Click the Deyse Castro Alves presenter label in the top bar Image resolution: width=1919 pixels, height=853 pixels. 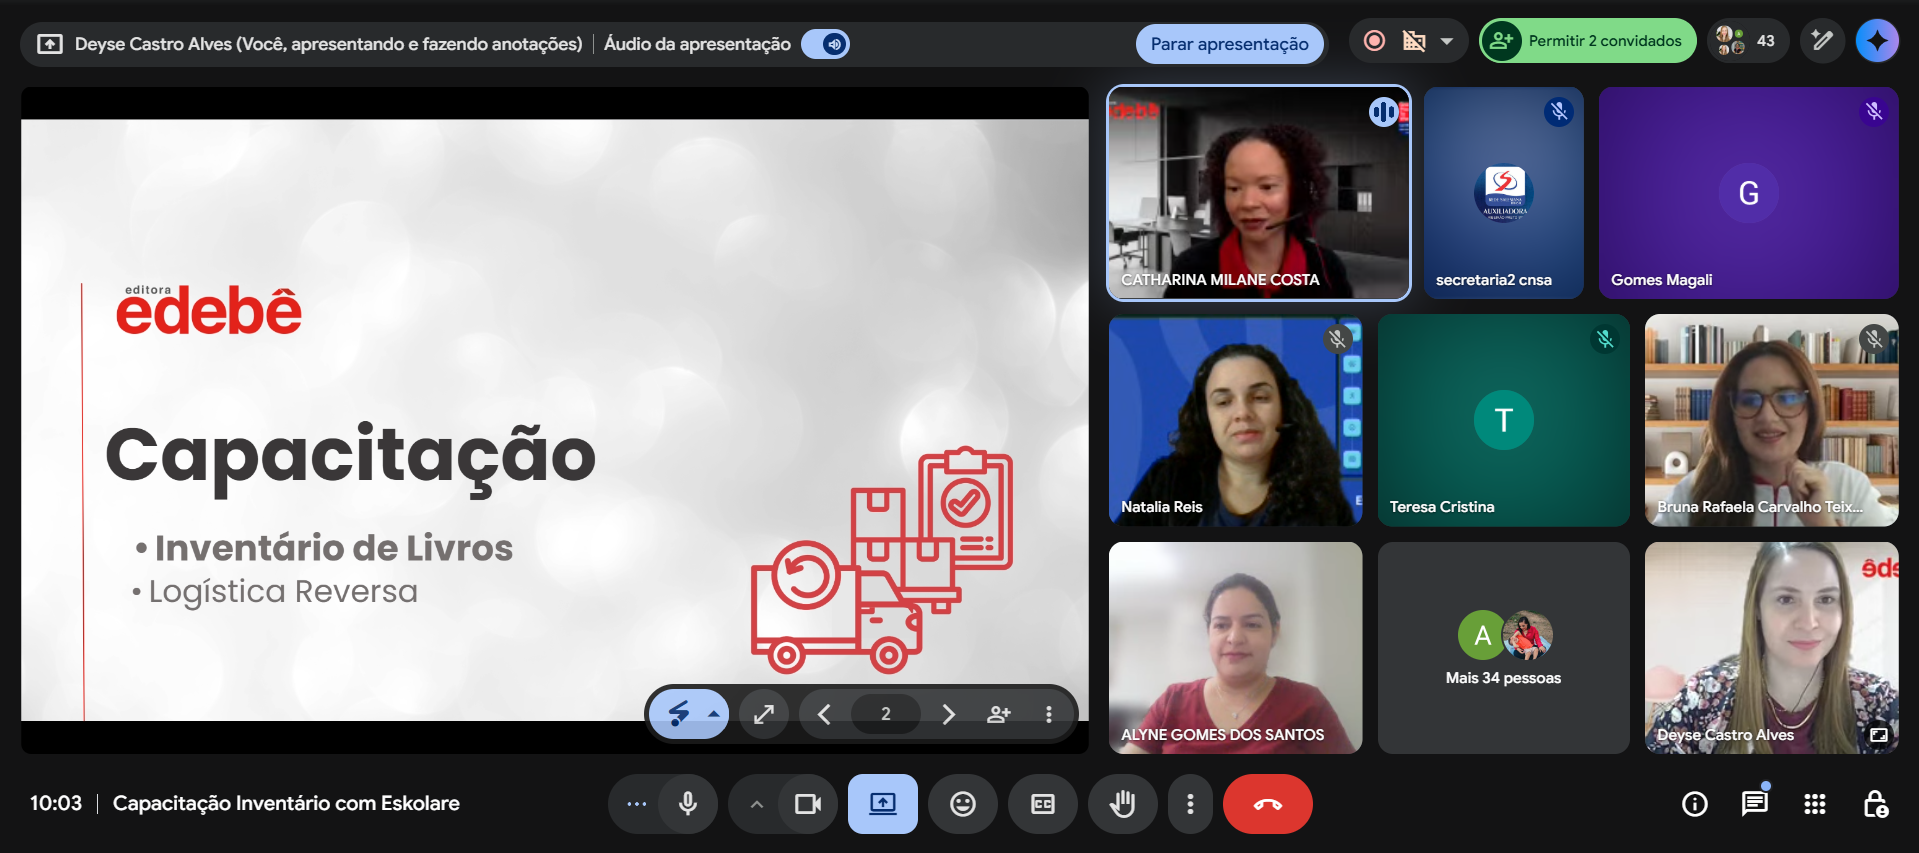(x=328, y=44)
